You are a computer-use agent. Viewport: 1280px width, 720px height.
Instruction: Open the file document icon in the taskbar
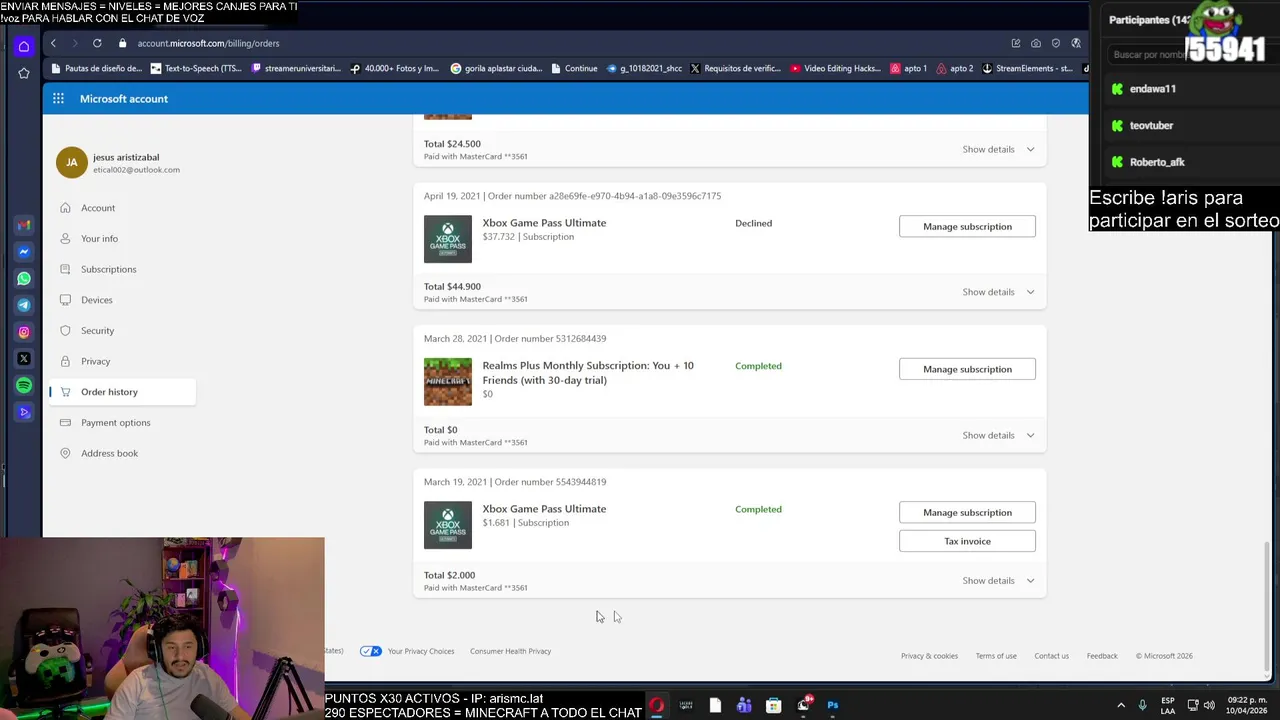715,705
